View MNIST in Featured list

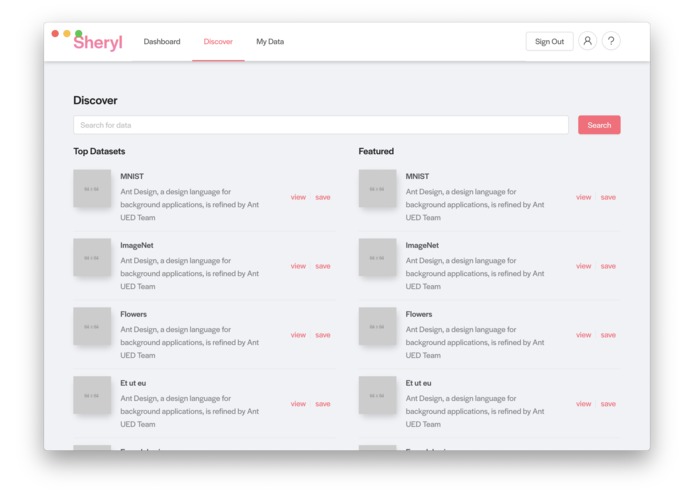[583, 197]
